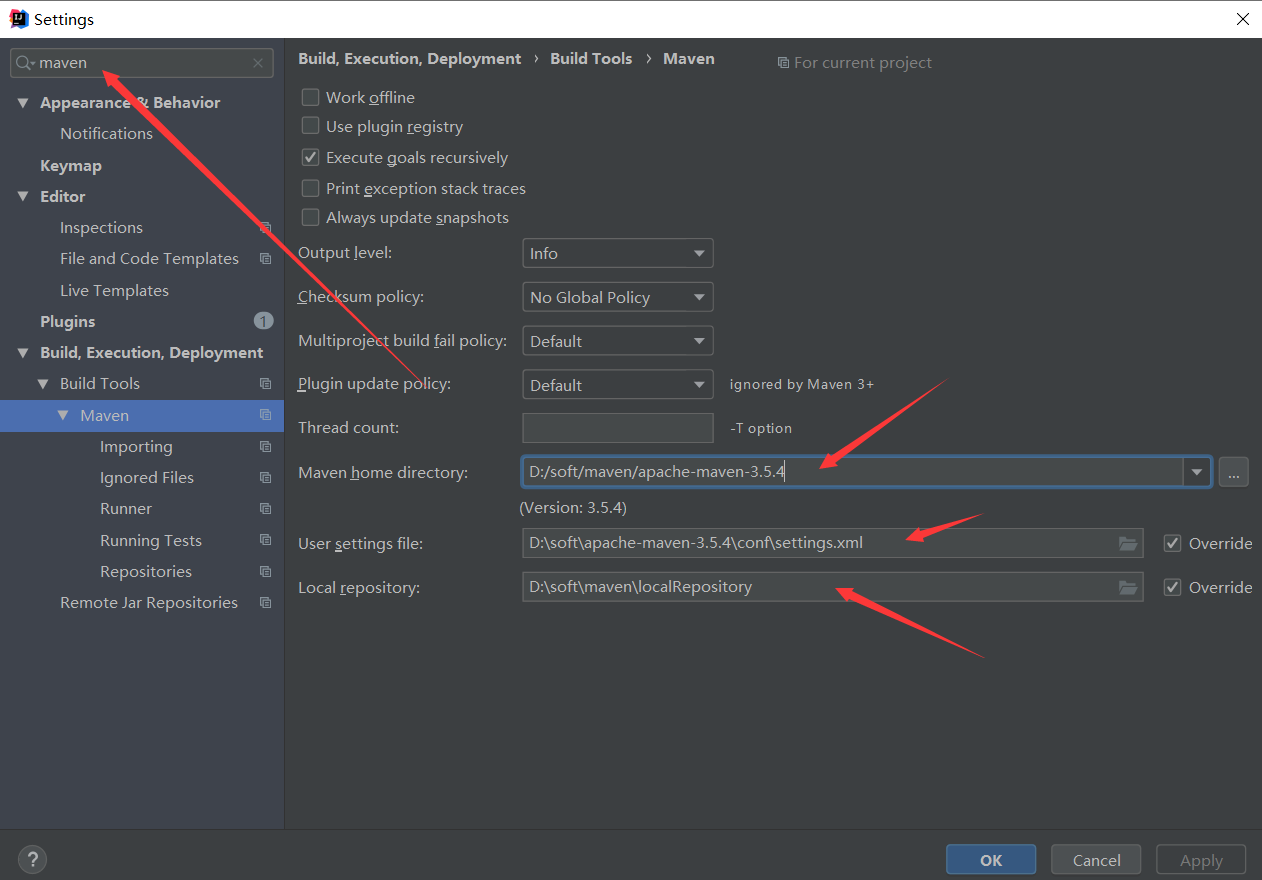
Task: Click project-level icon beside Runner
Action: (x=265, y=509)
